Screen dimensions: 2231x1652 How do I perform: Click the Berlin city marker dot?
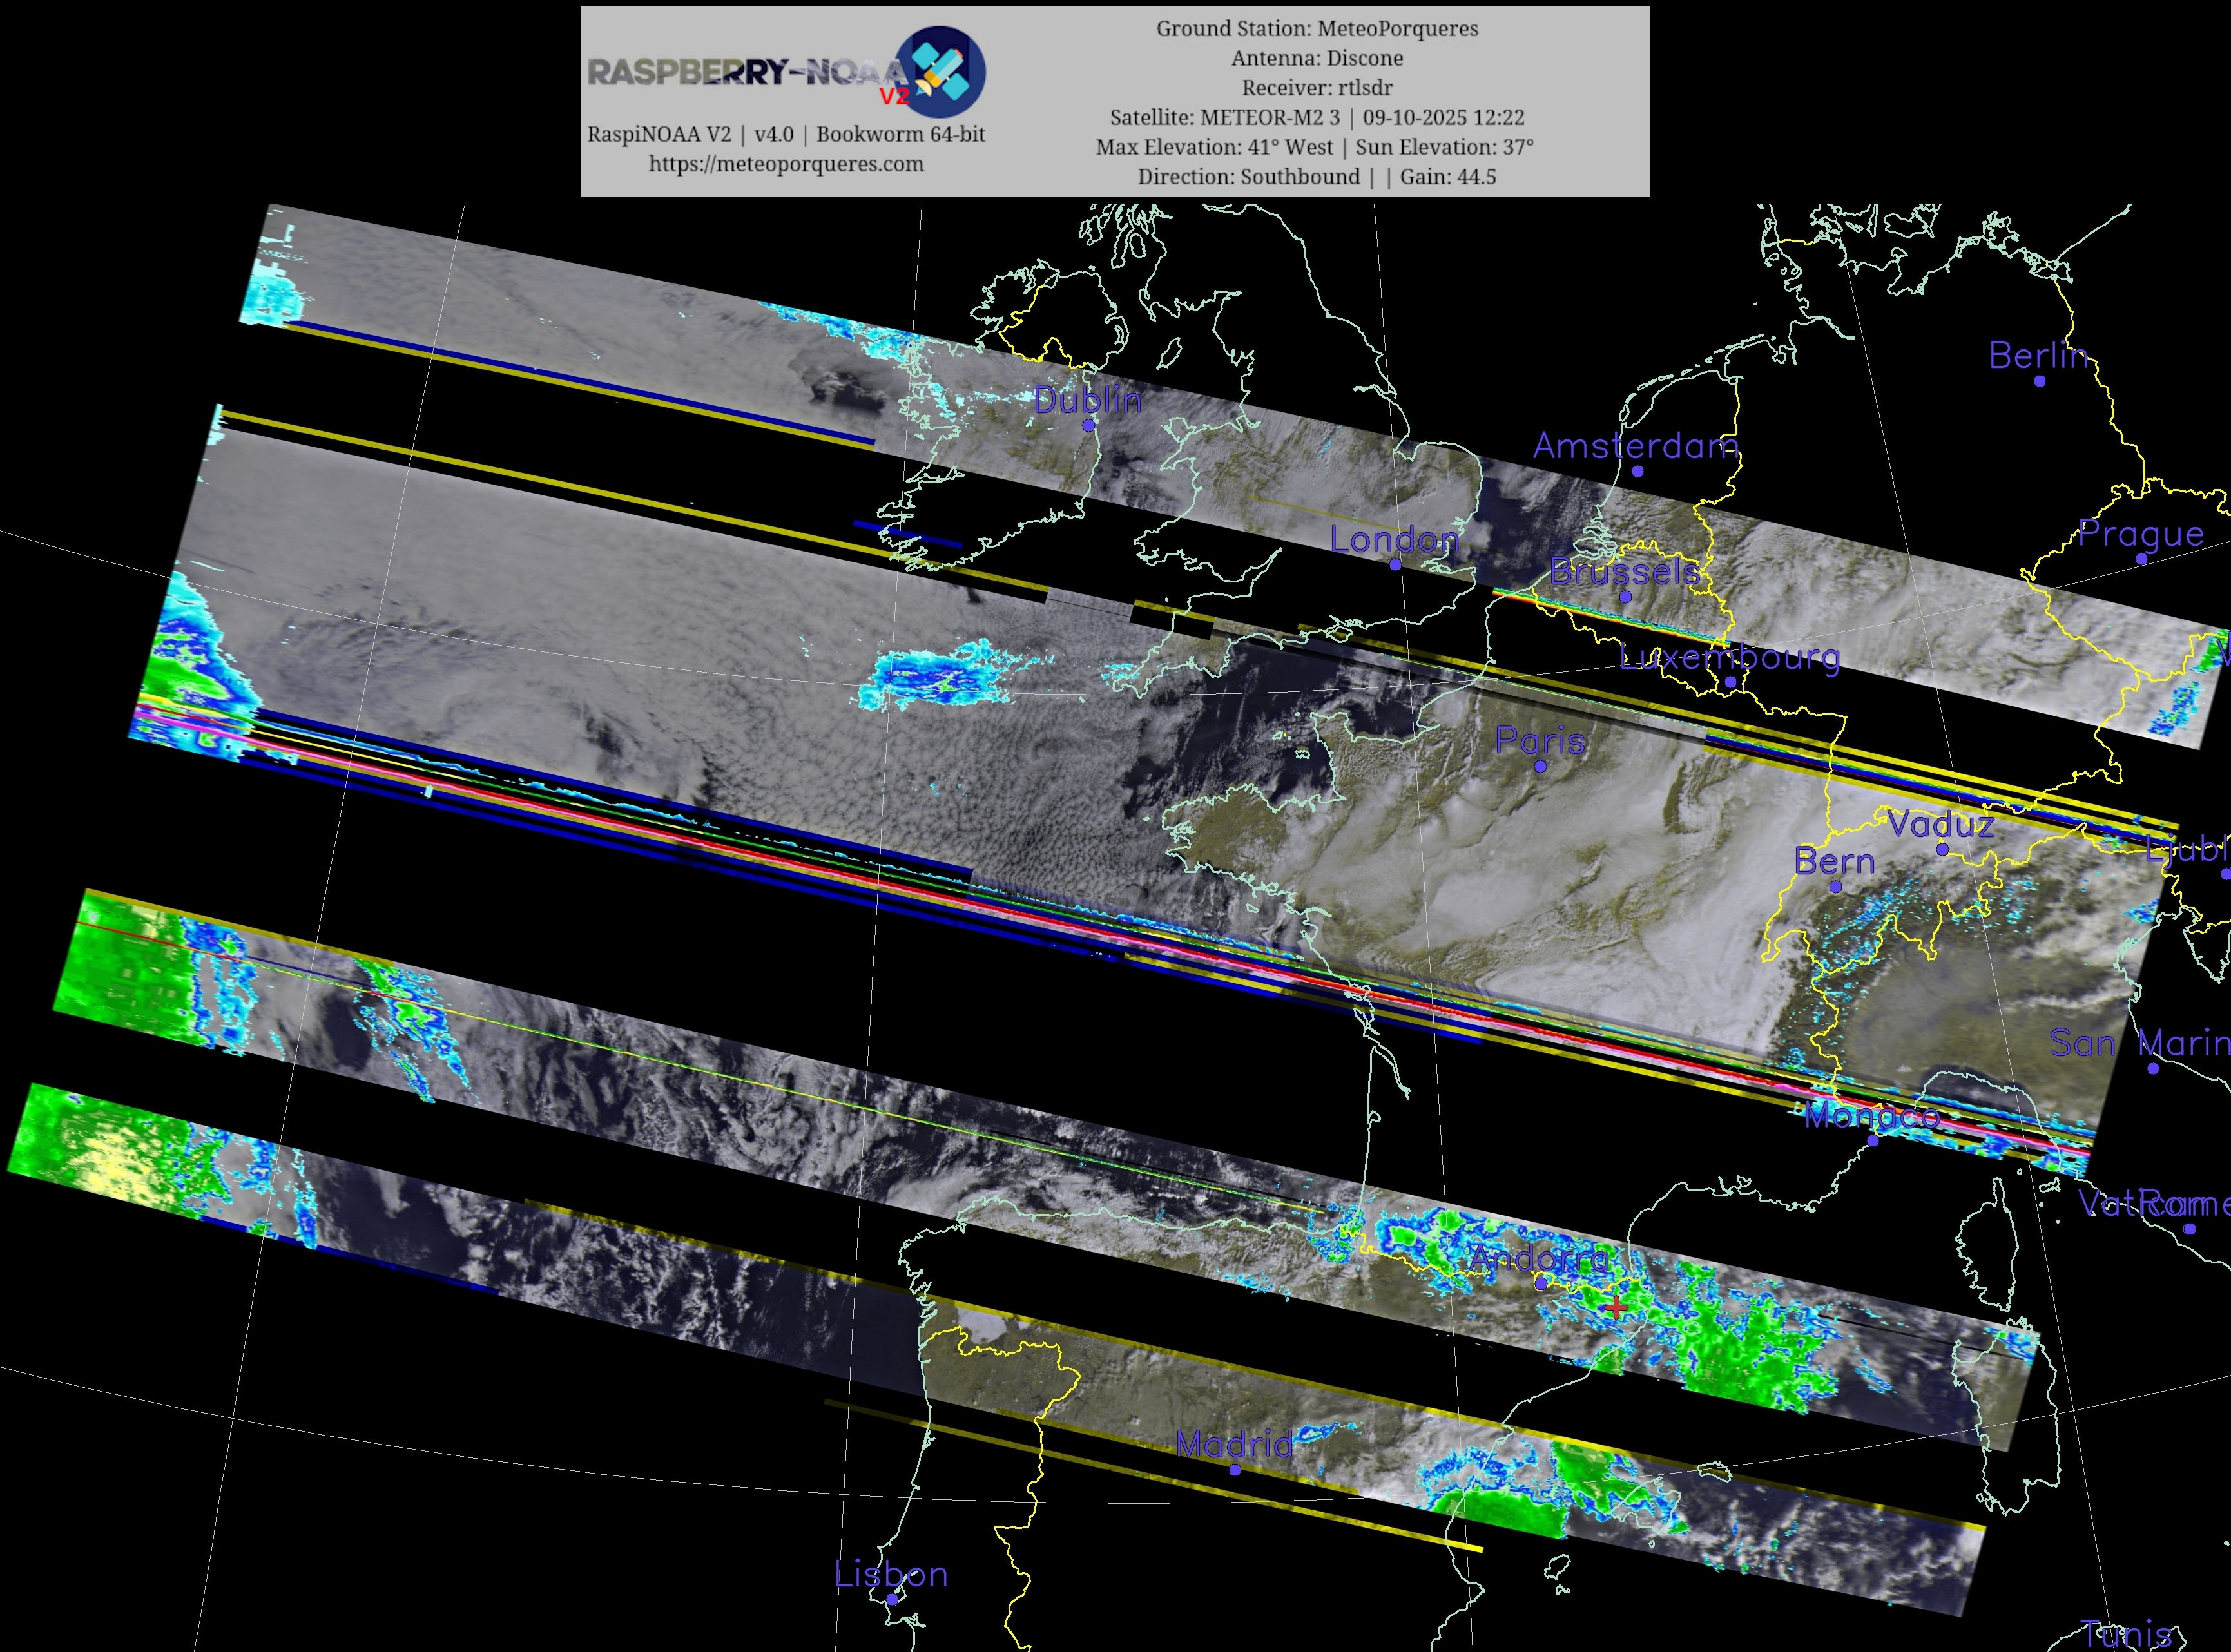2039,380
